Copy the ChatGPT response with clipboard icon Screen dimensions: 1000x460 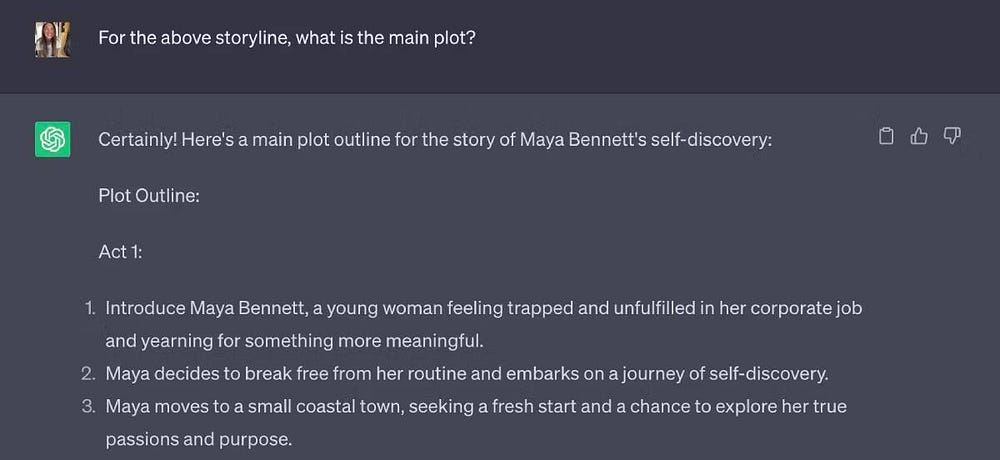[x=886, y=137]
